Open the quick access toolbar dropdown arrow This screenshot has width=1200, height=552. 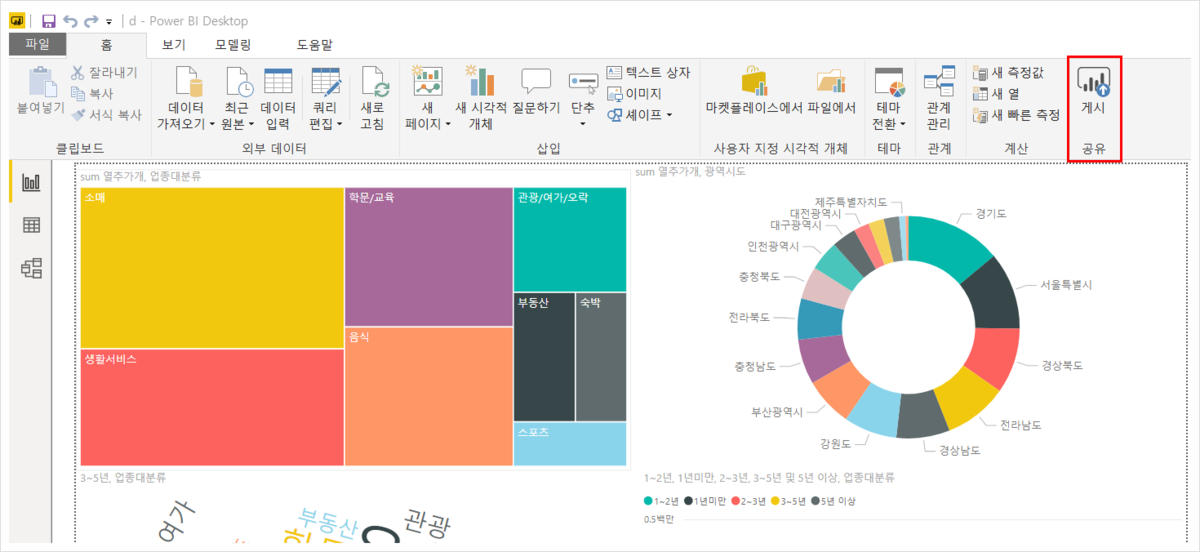tap(108, 21)
